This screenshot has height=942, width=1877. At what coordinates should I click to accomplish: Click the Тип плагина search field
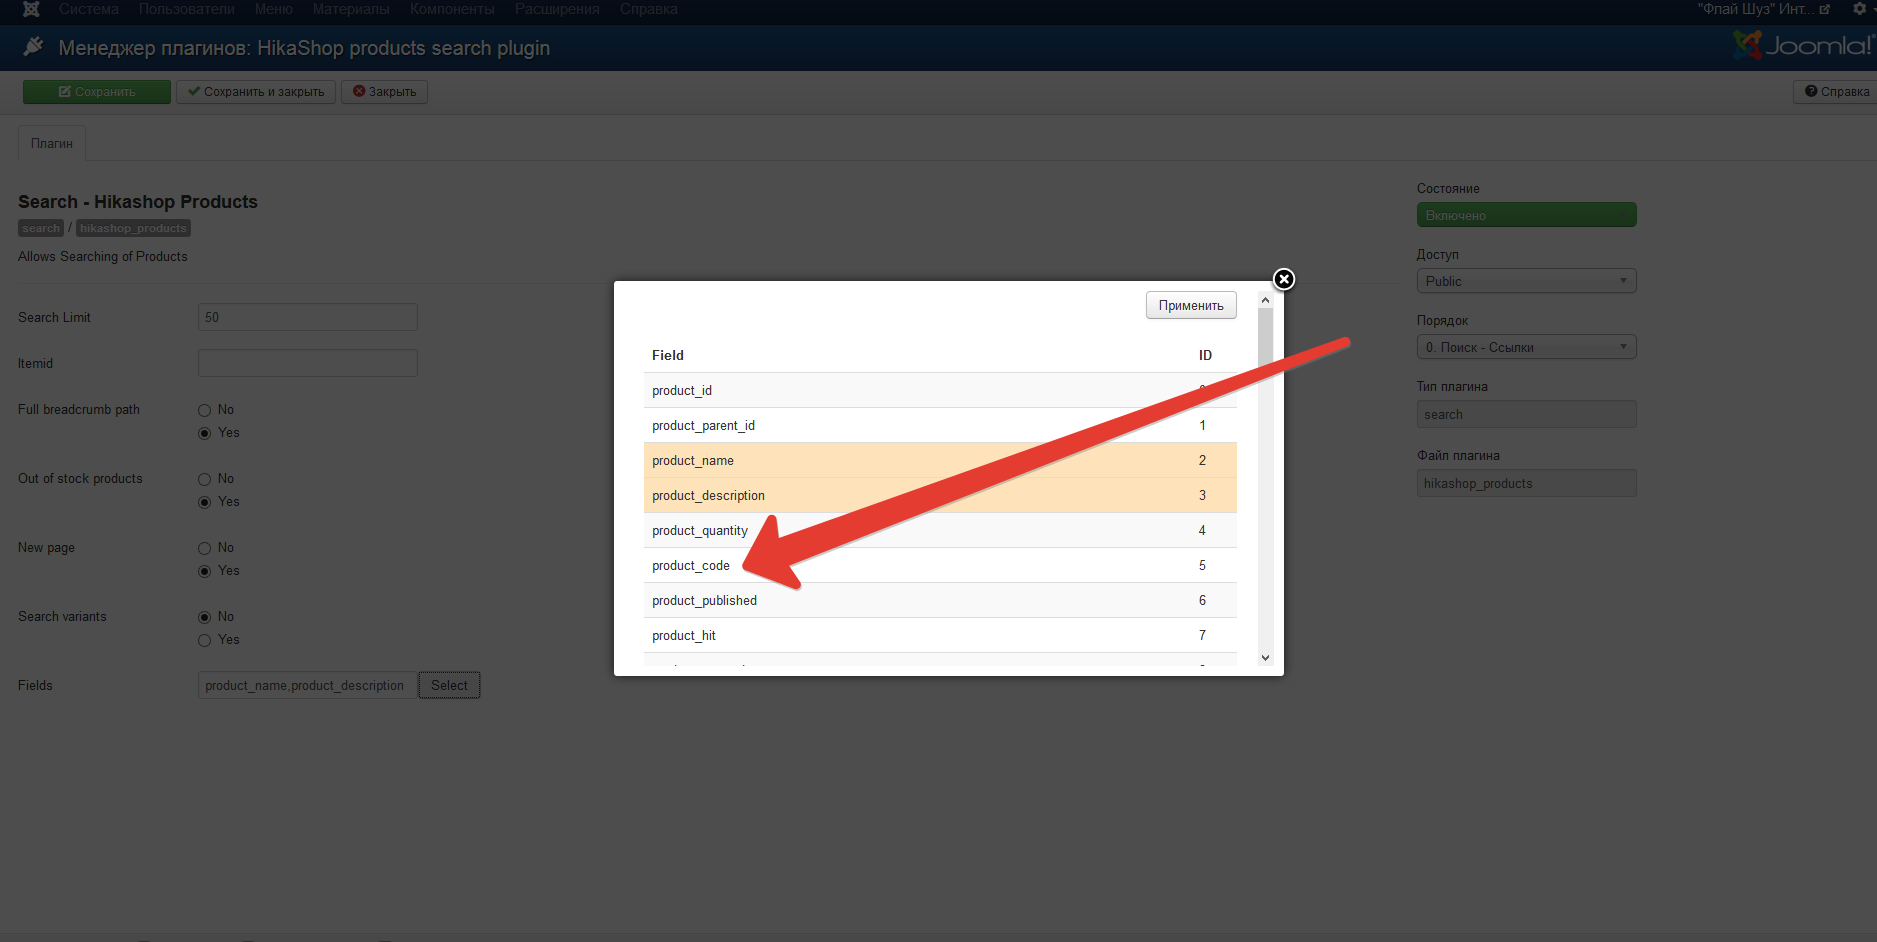(1526, 414)
